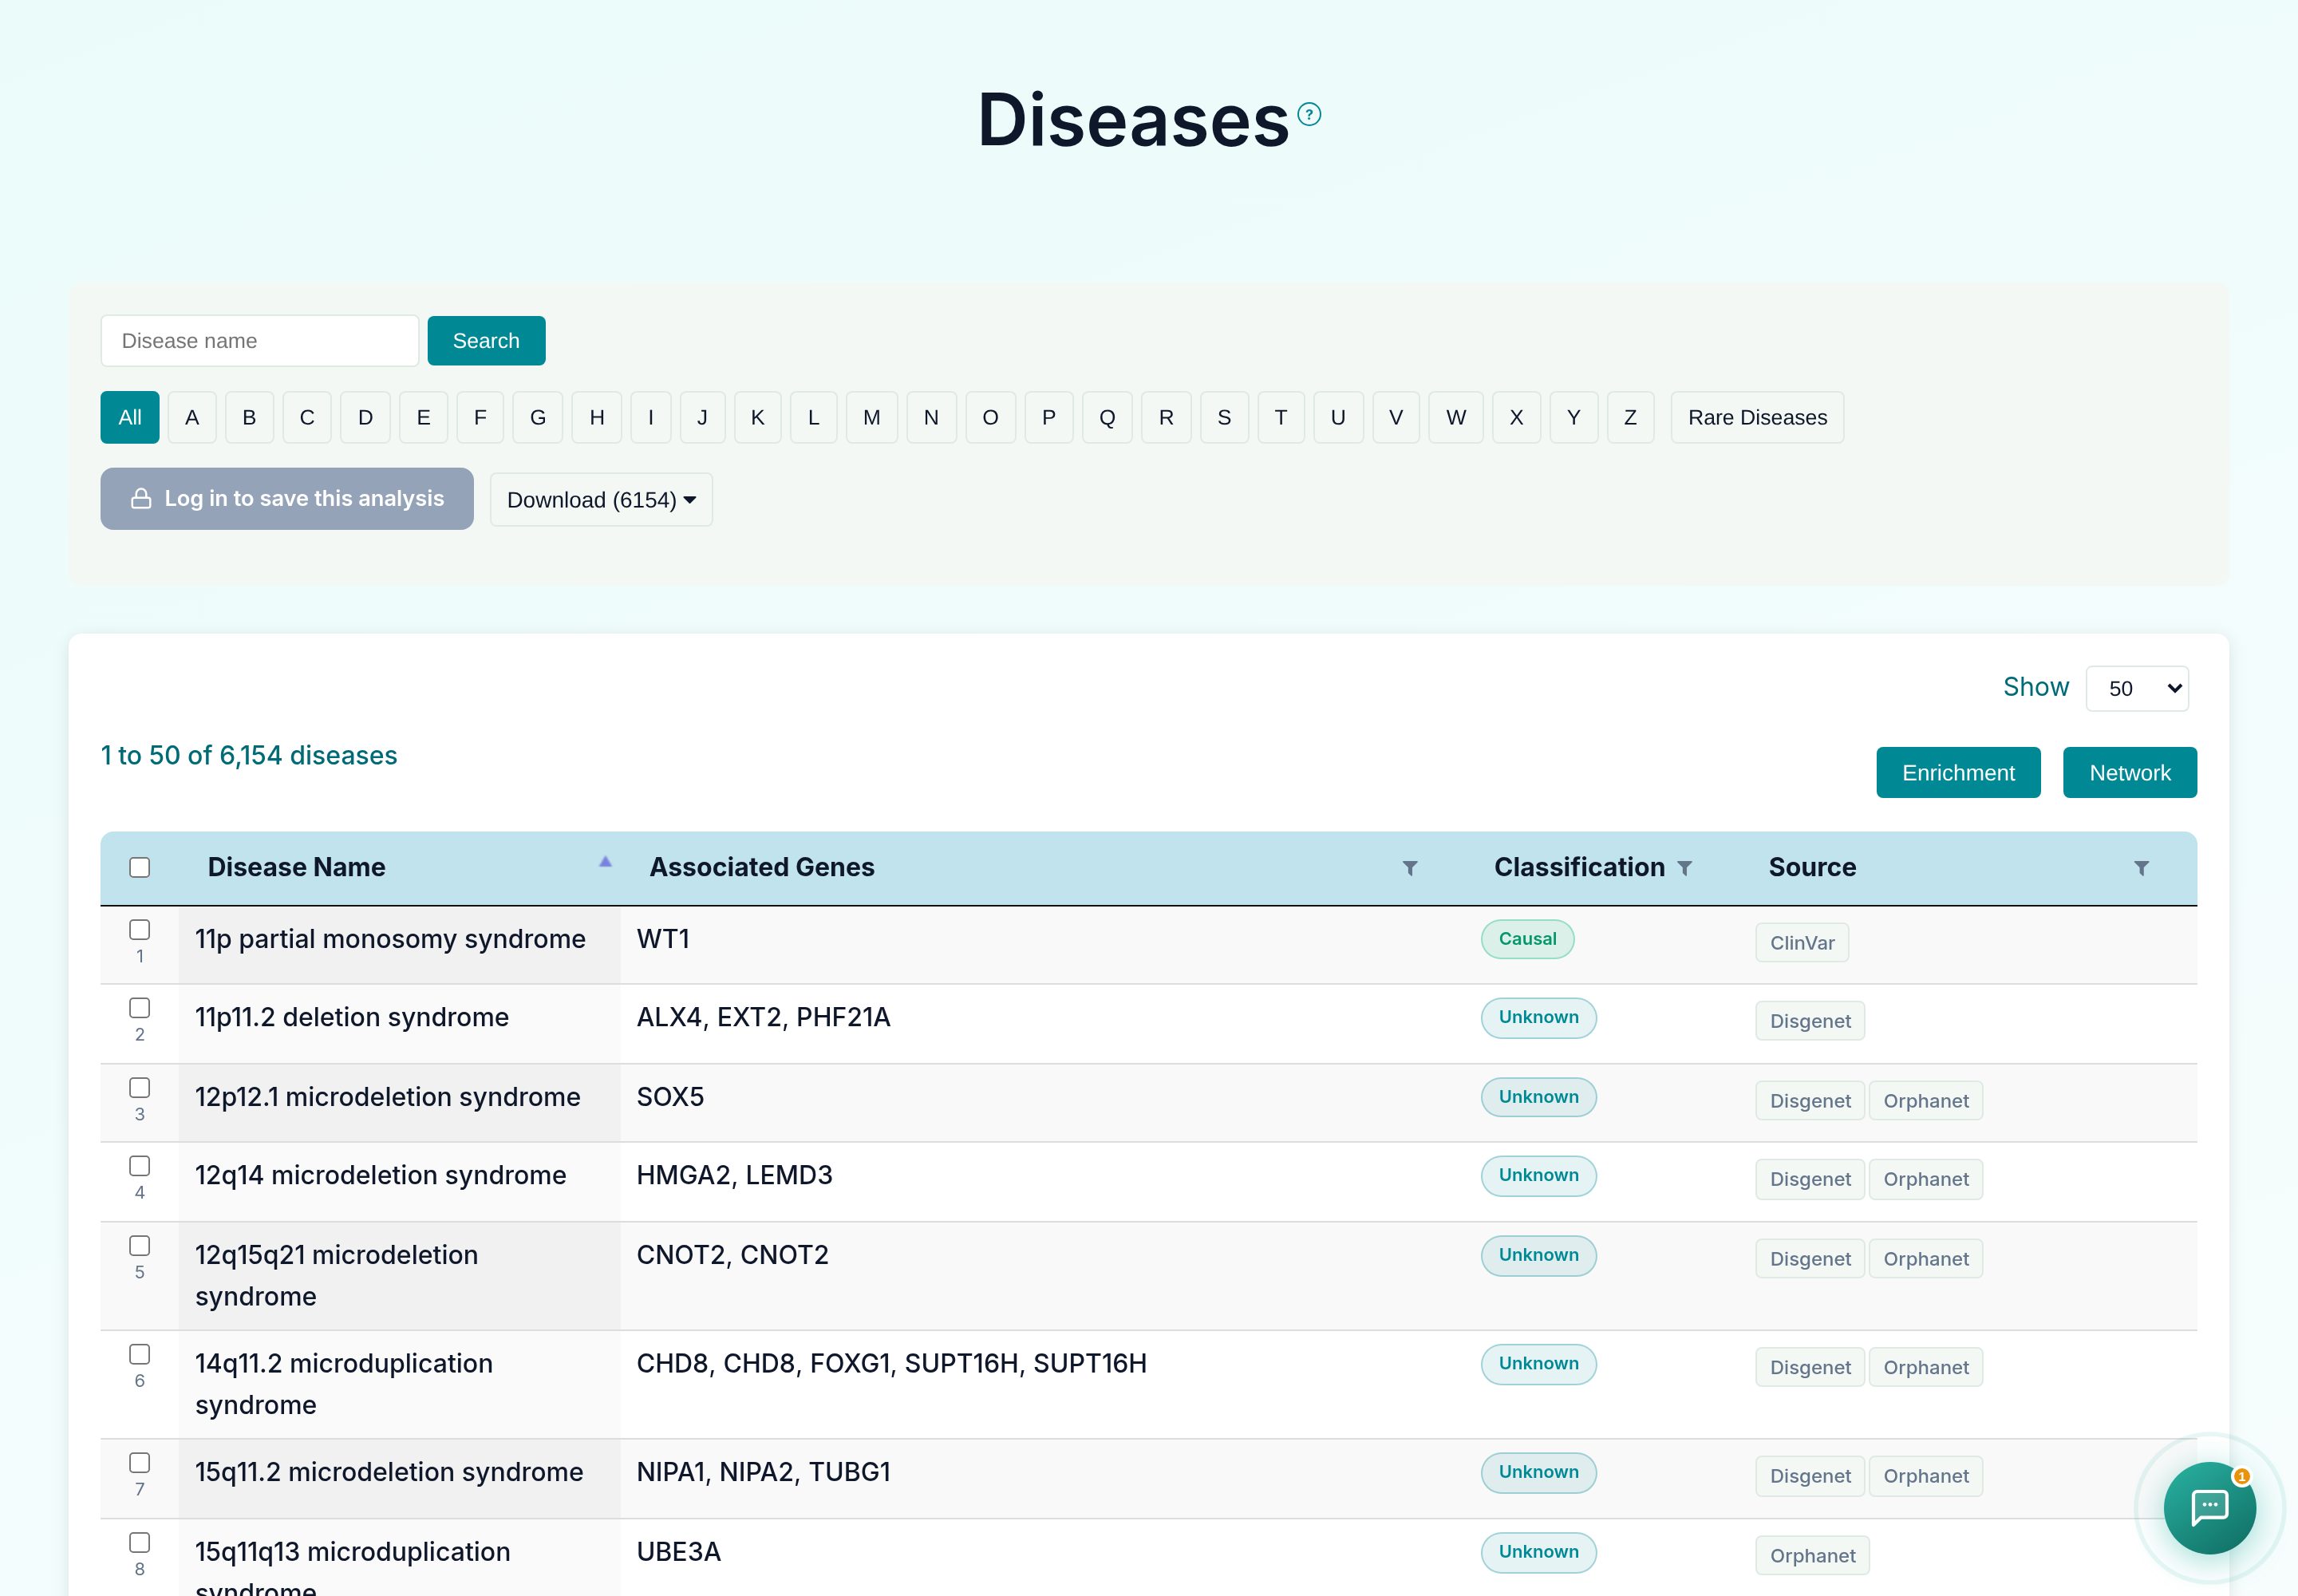This screenshot has height=1596, width=2298.
Task: Filter diseases by letter A
Action: click(x=192, y=417)
